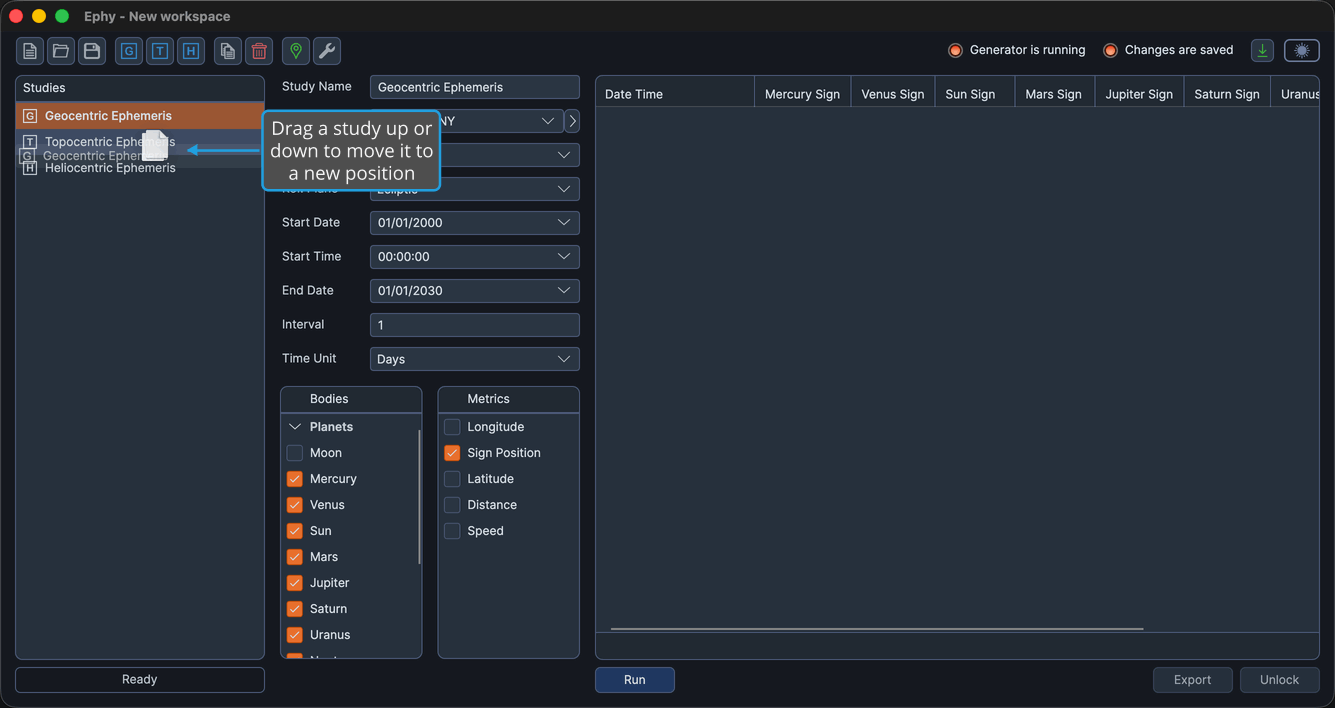Save workspace with the floppy disk icon
This screenshot has width=1335, height=708.
[92, 51]
